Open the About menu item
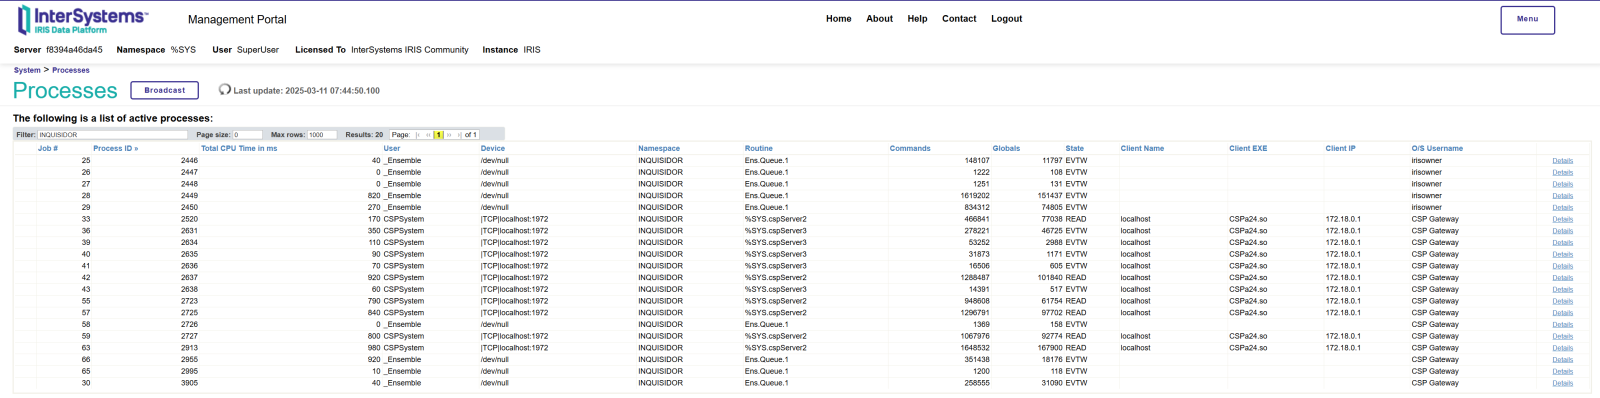 tap(880, 19)
